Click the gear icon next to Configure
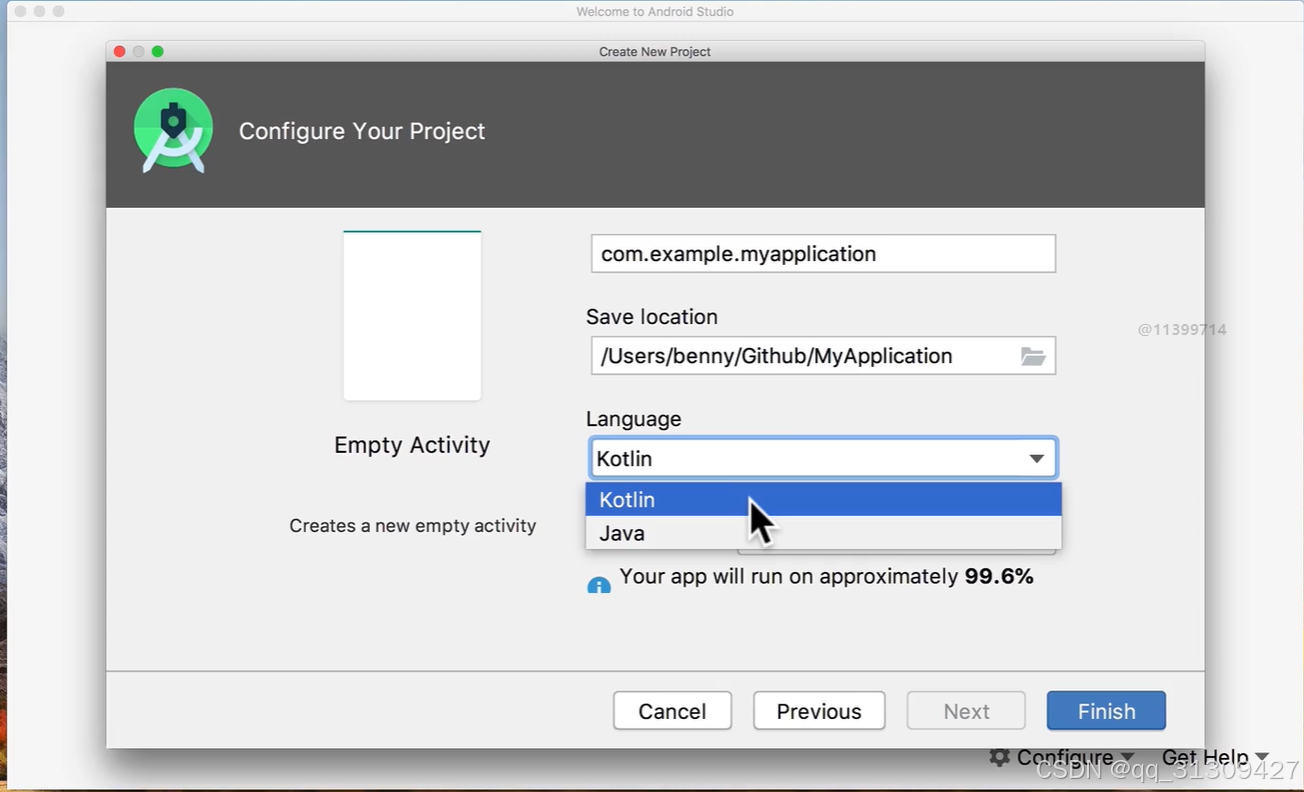 998,757
